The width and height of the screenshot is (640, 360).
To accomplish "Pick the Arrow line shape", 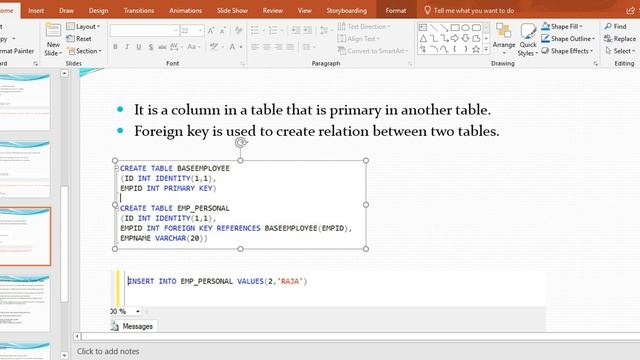I will click(x=444, y=28).
